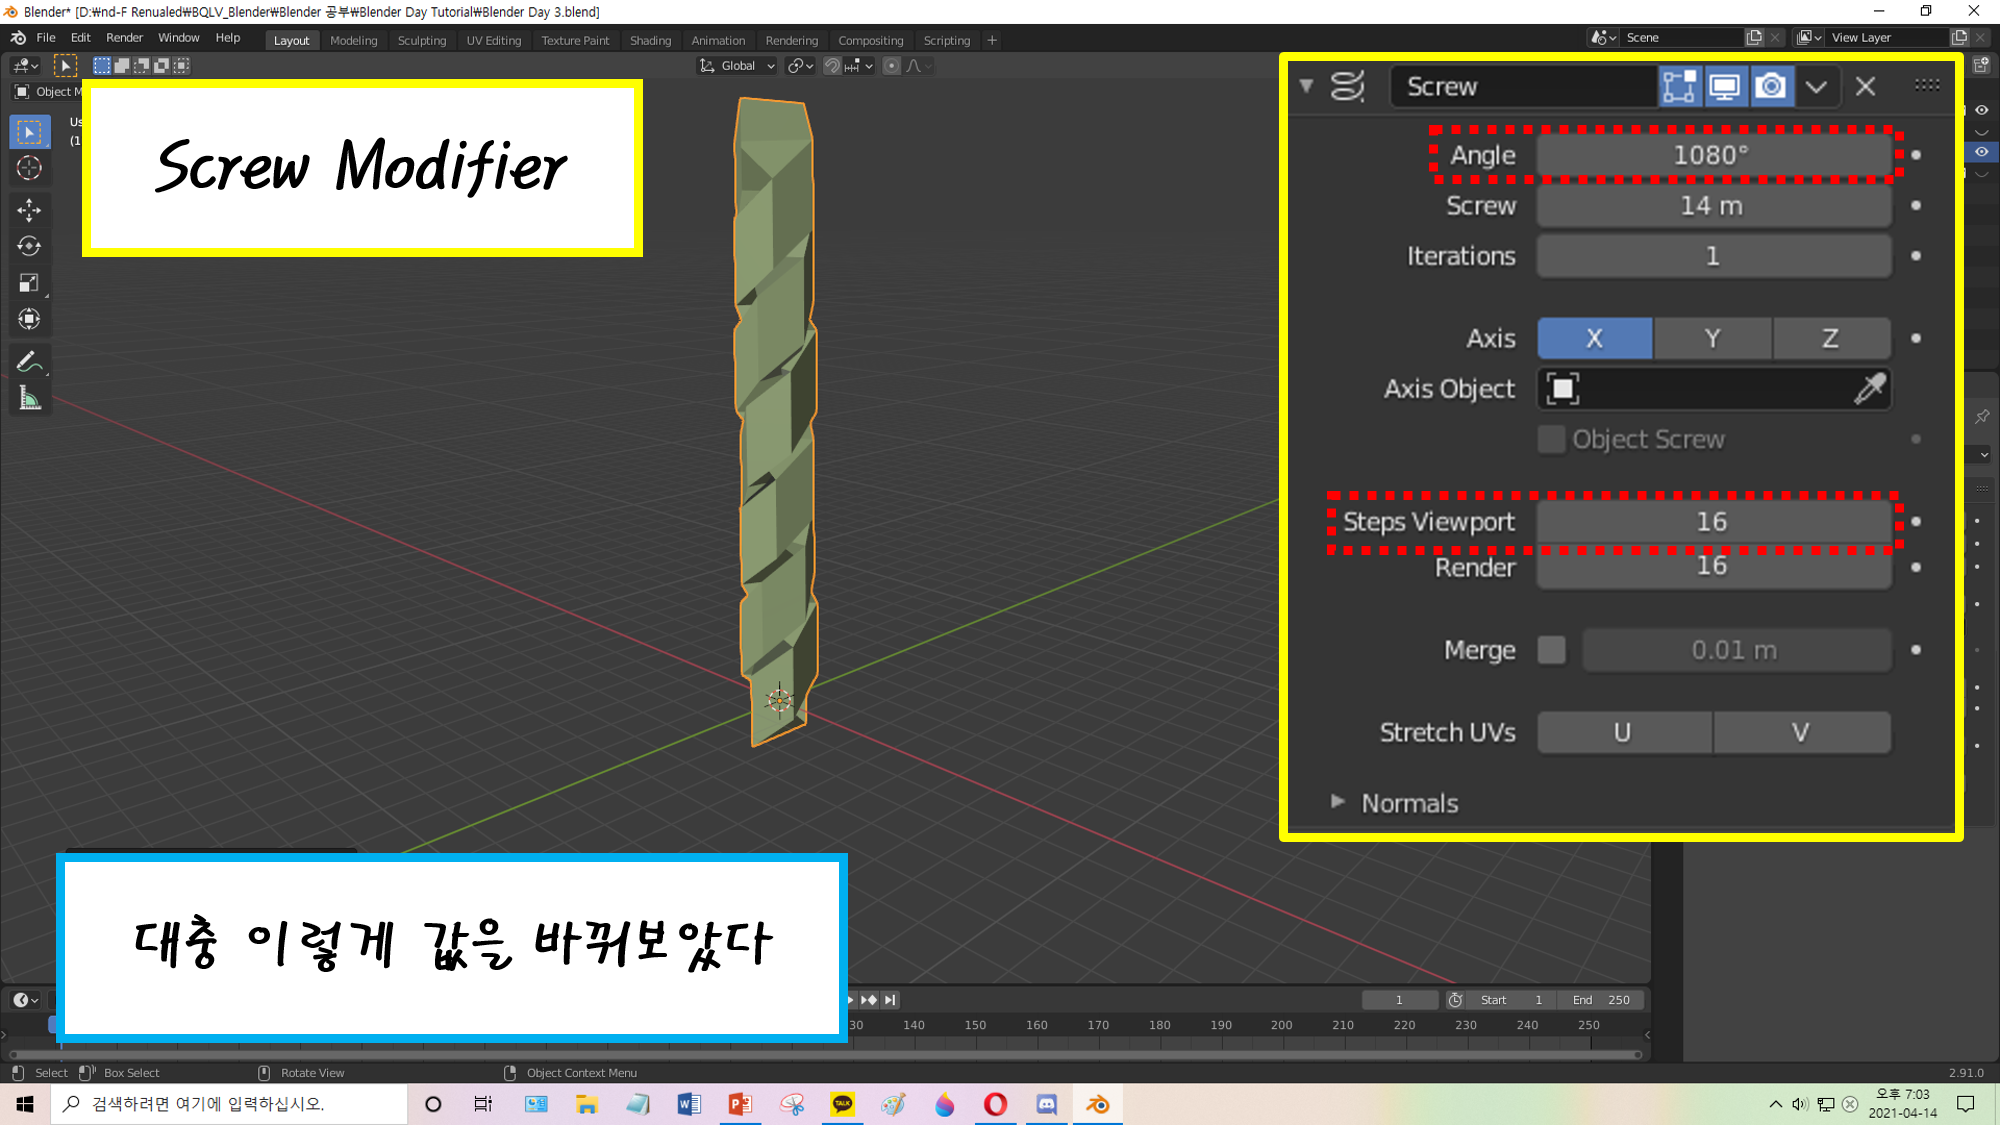Image resolution: width=2000 pixels, height=1125 pixels.
Task: Open the timeline editor type dropdown
Action: tap(26, 1000)
